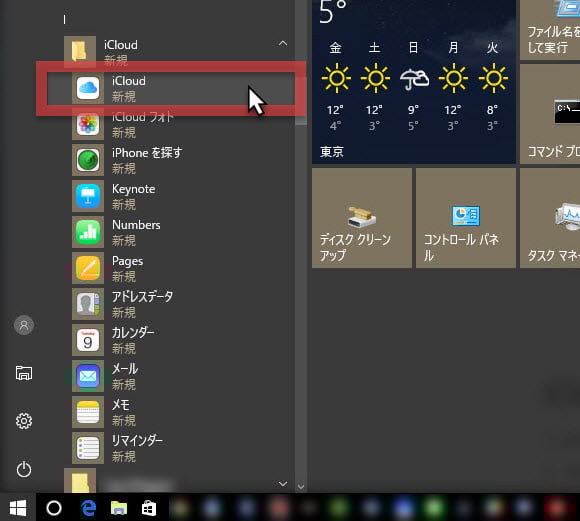Select the Keynote label text
Screen dimensions: 580x521
[134, 189]
